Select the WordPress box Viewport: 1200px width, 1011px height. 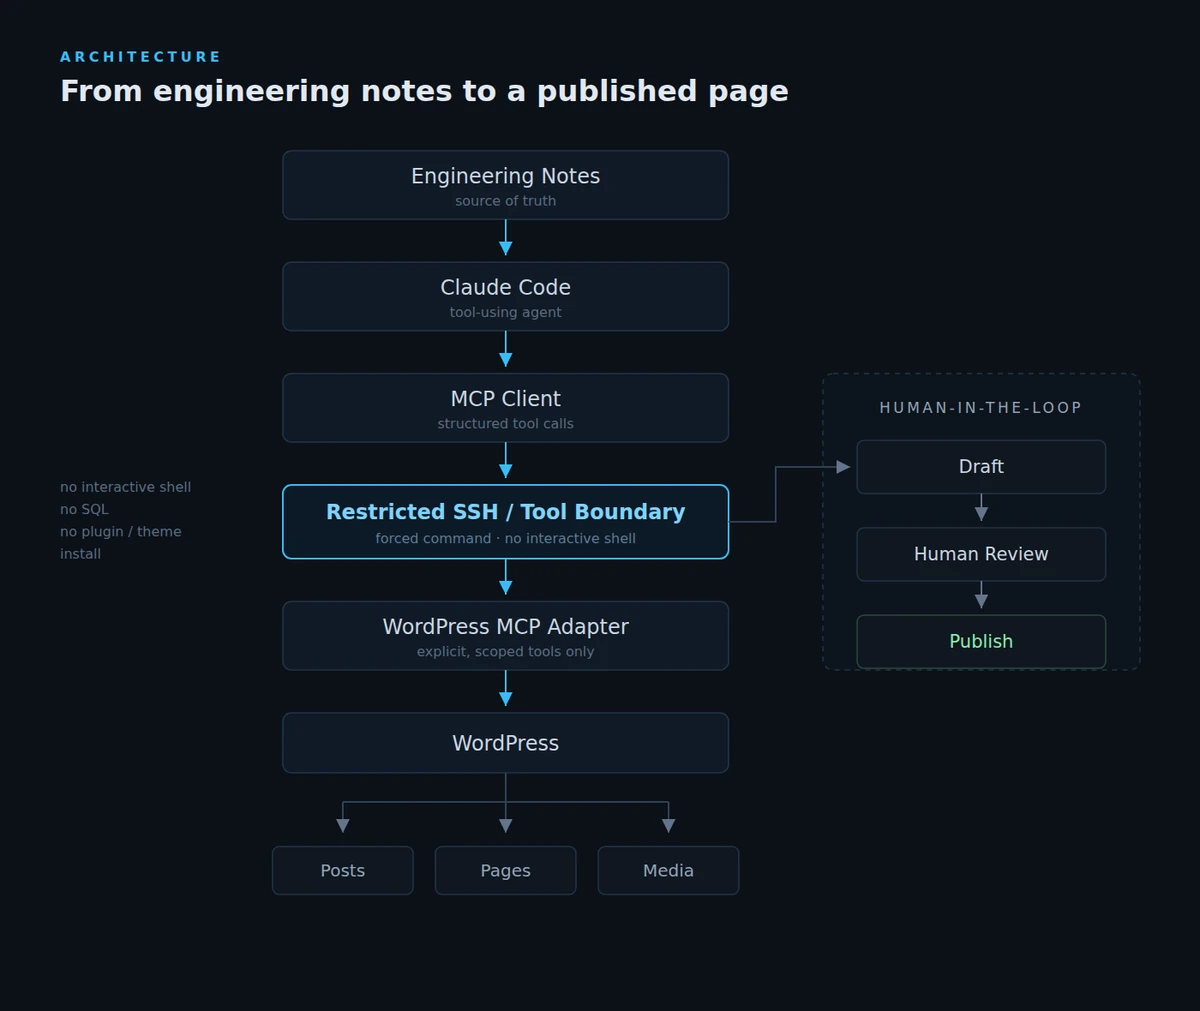point(505,743)
